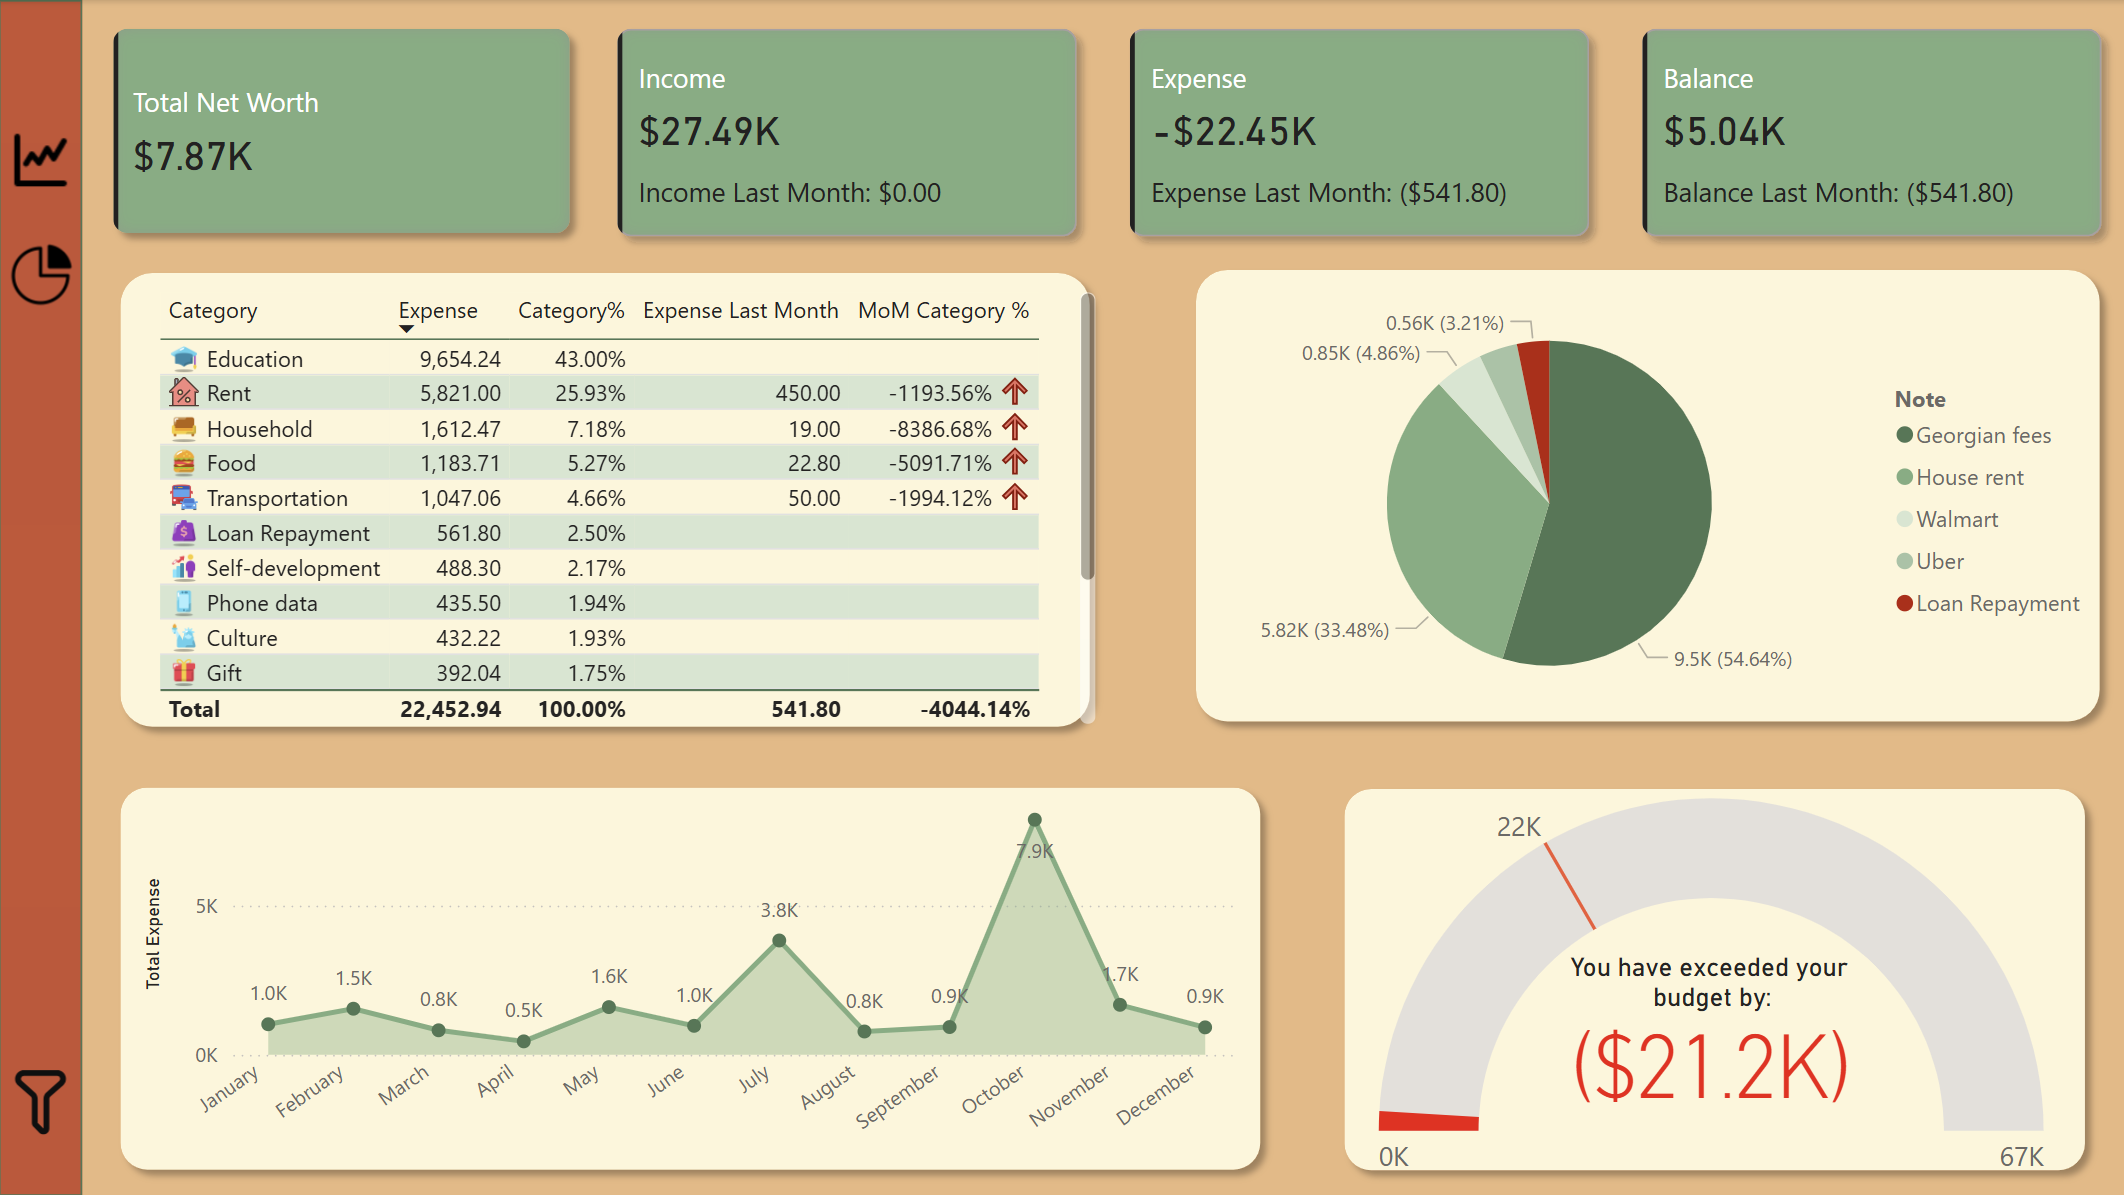Select the Balance summary card
The image size is (2124, 1195).
(1871, 134)
